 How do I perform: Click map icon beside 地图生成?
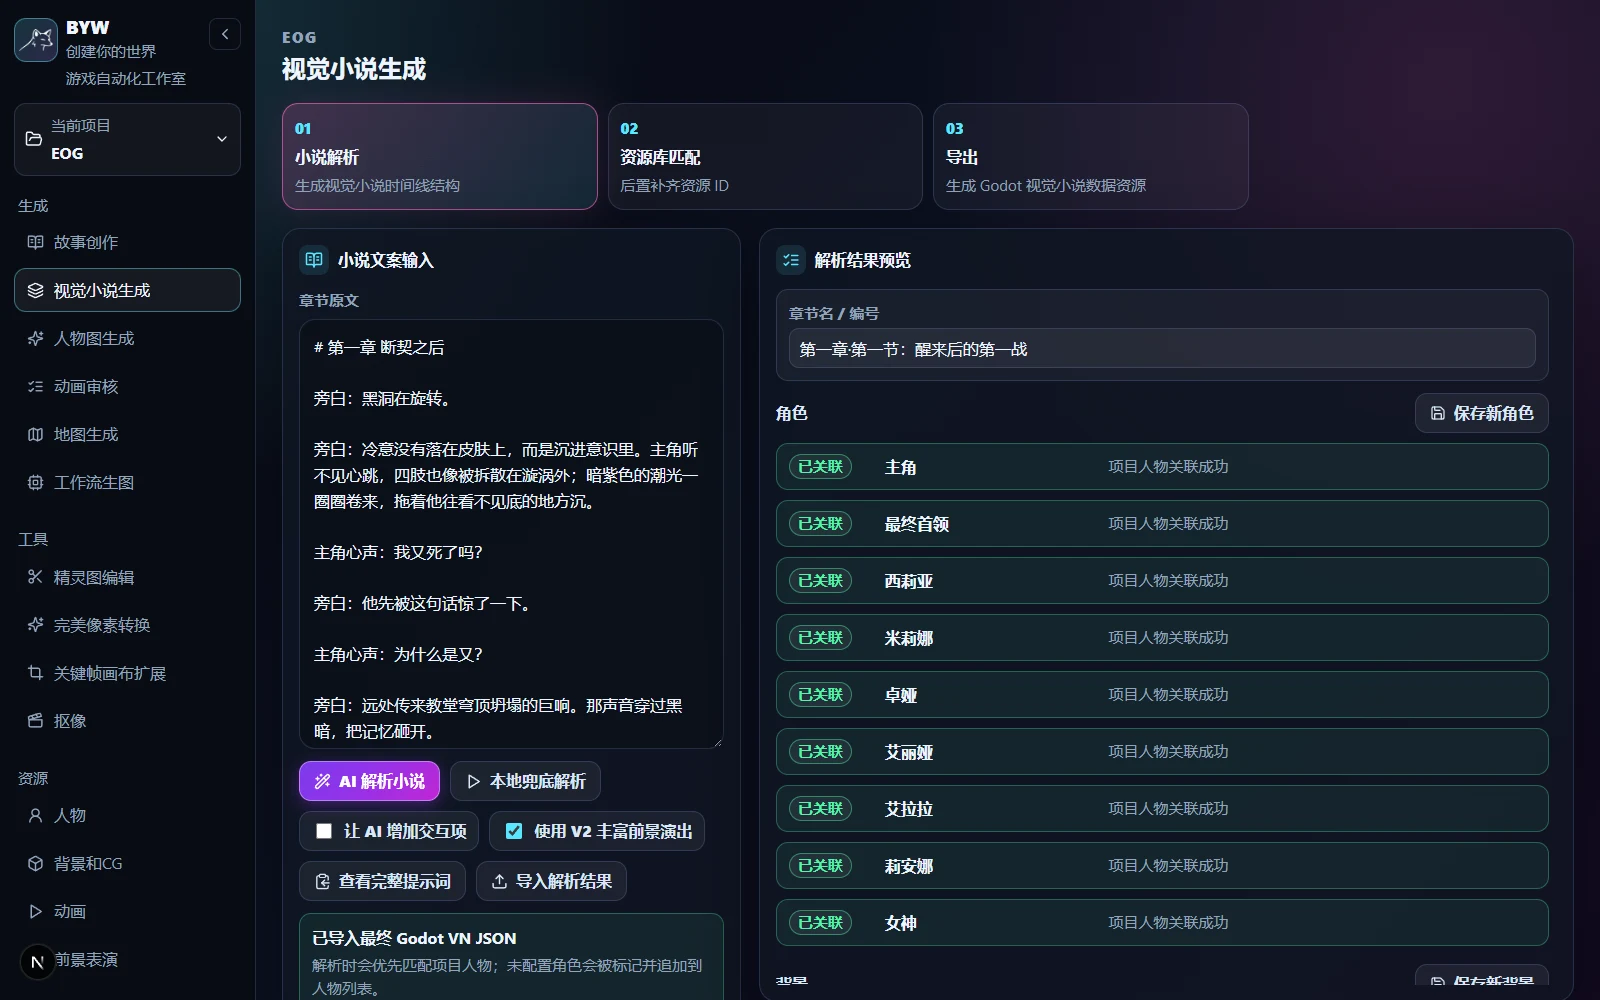[x=35, y=434]
